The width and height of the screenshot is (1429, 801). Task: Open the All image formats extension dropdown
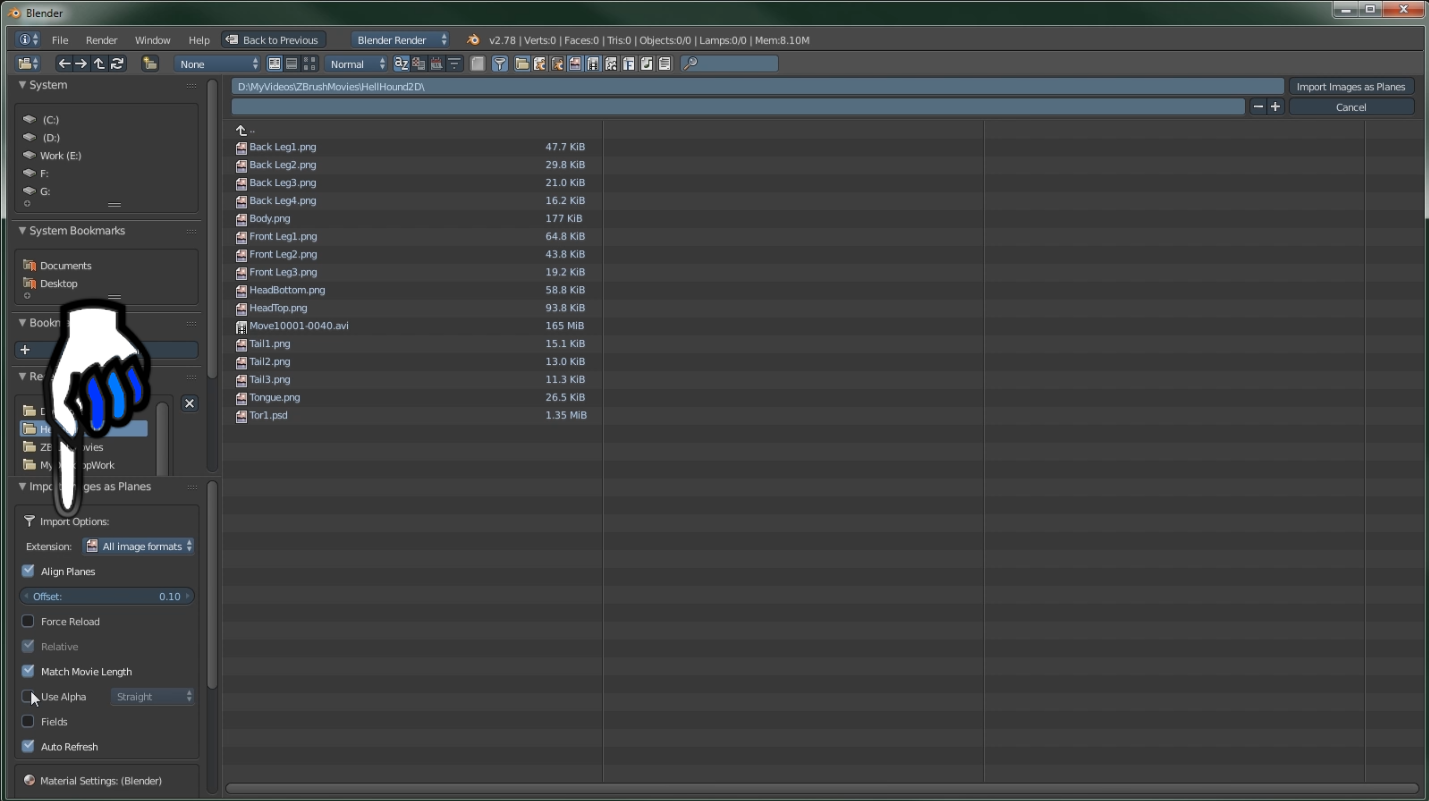point(138,546)
